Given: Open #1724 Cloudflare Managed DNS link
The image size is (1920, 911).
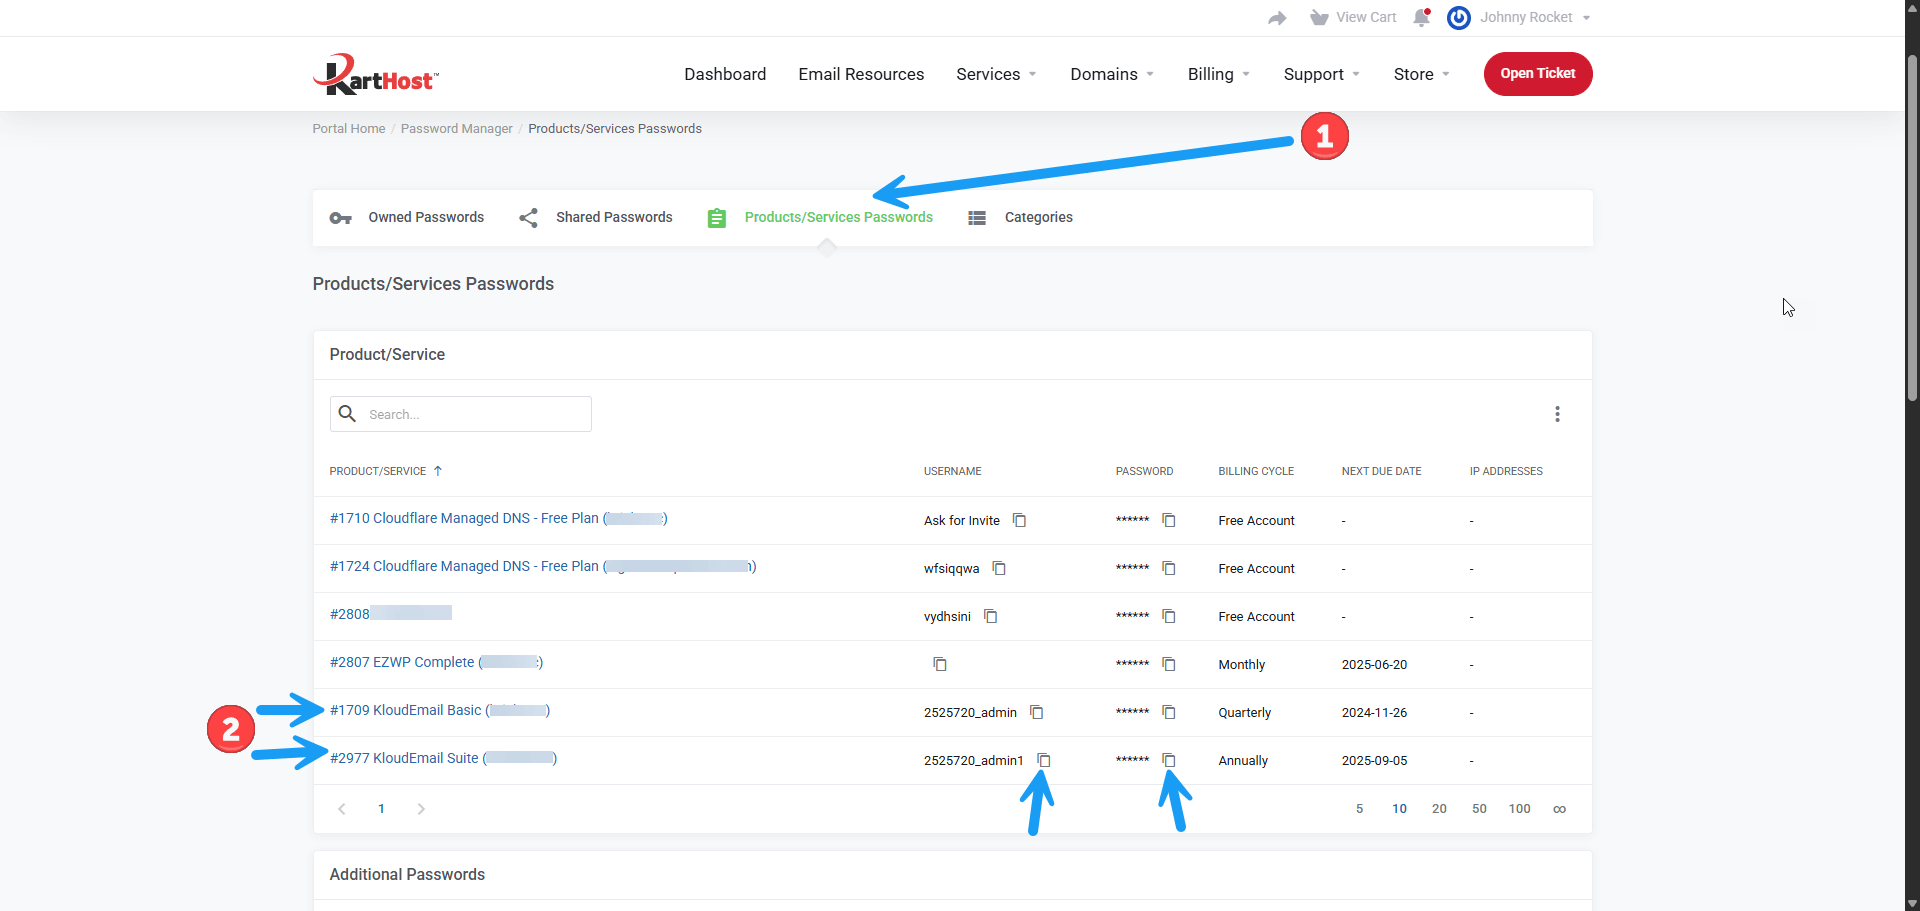Looking at the screenshot, I should tap(543, 566).
